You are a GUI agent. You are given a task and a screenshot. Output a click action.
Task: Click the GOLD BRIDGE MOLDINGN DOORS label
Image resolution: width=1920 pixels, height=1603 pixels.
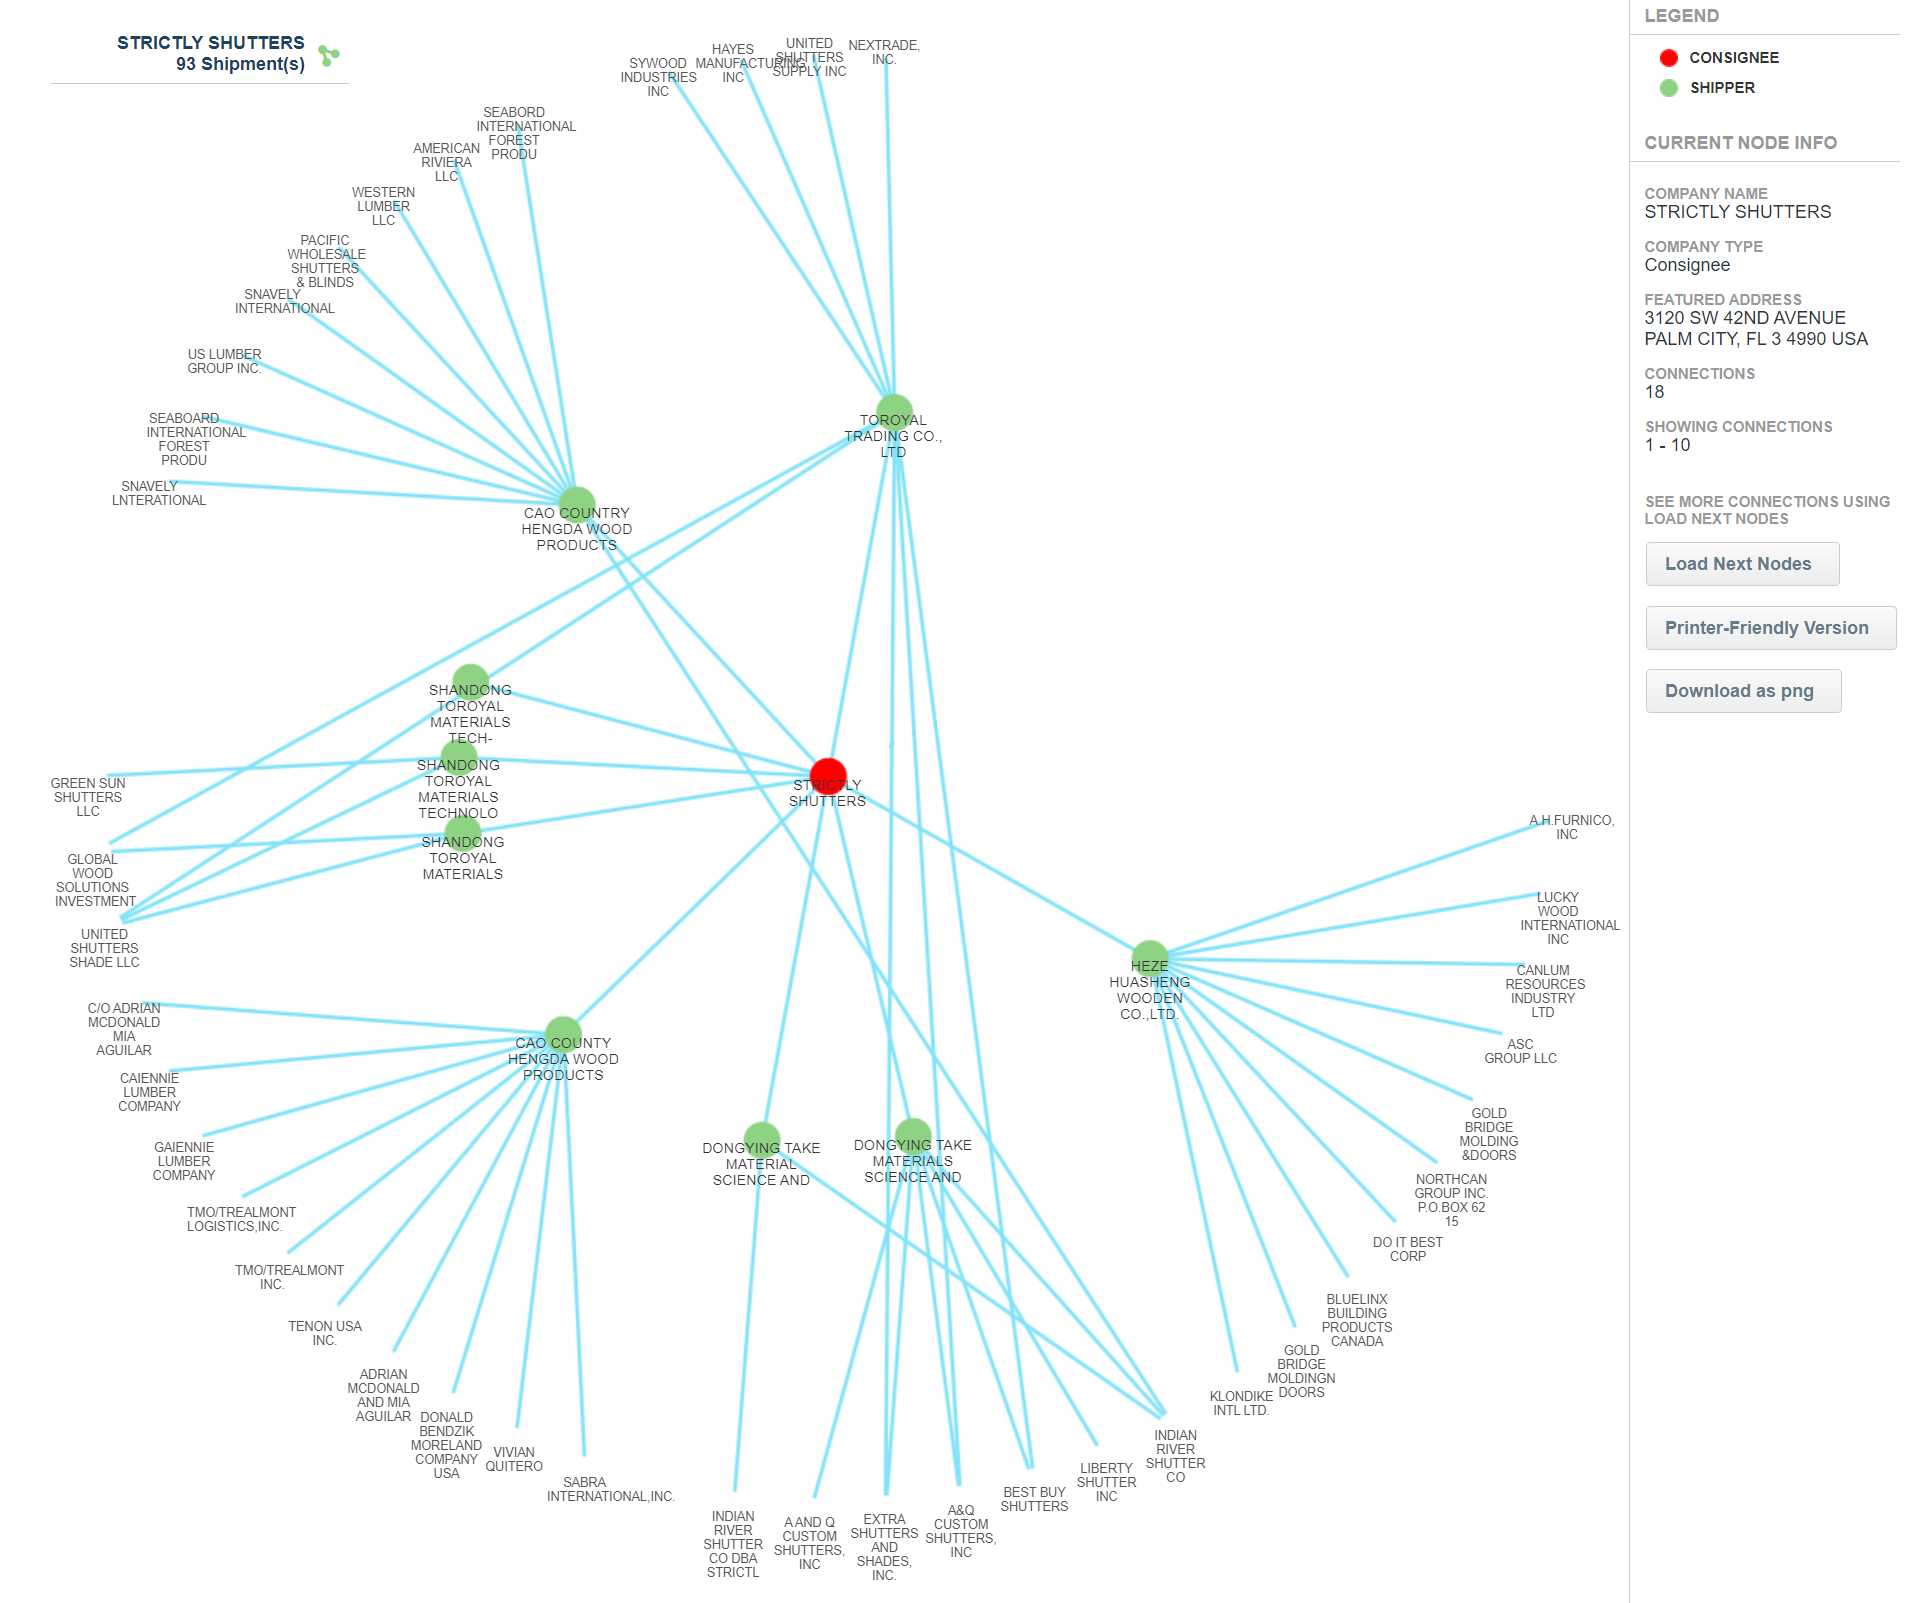pyautogui.click(x=1301, y=1371)
